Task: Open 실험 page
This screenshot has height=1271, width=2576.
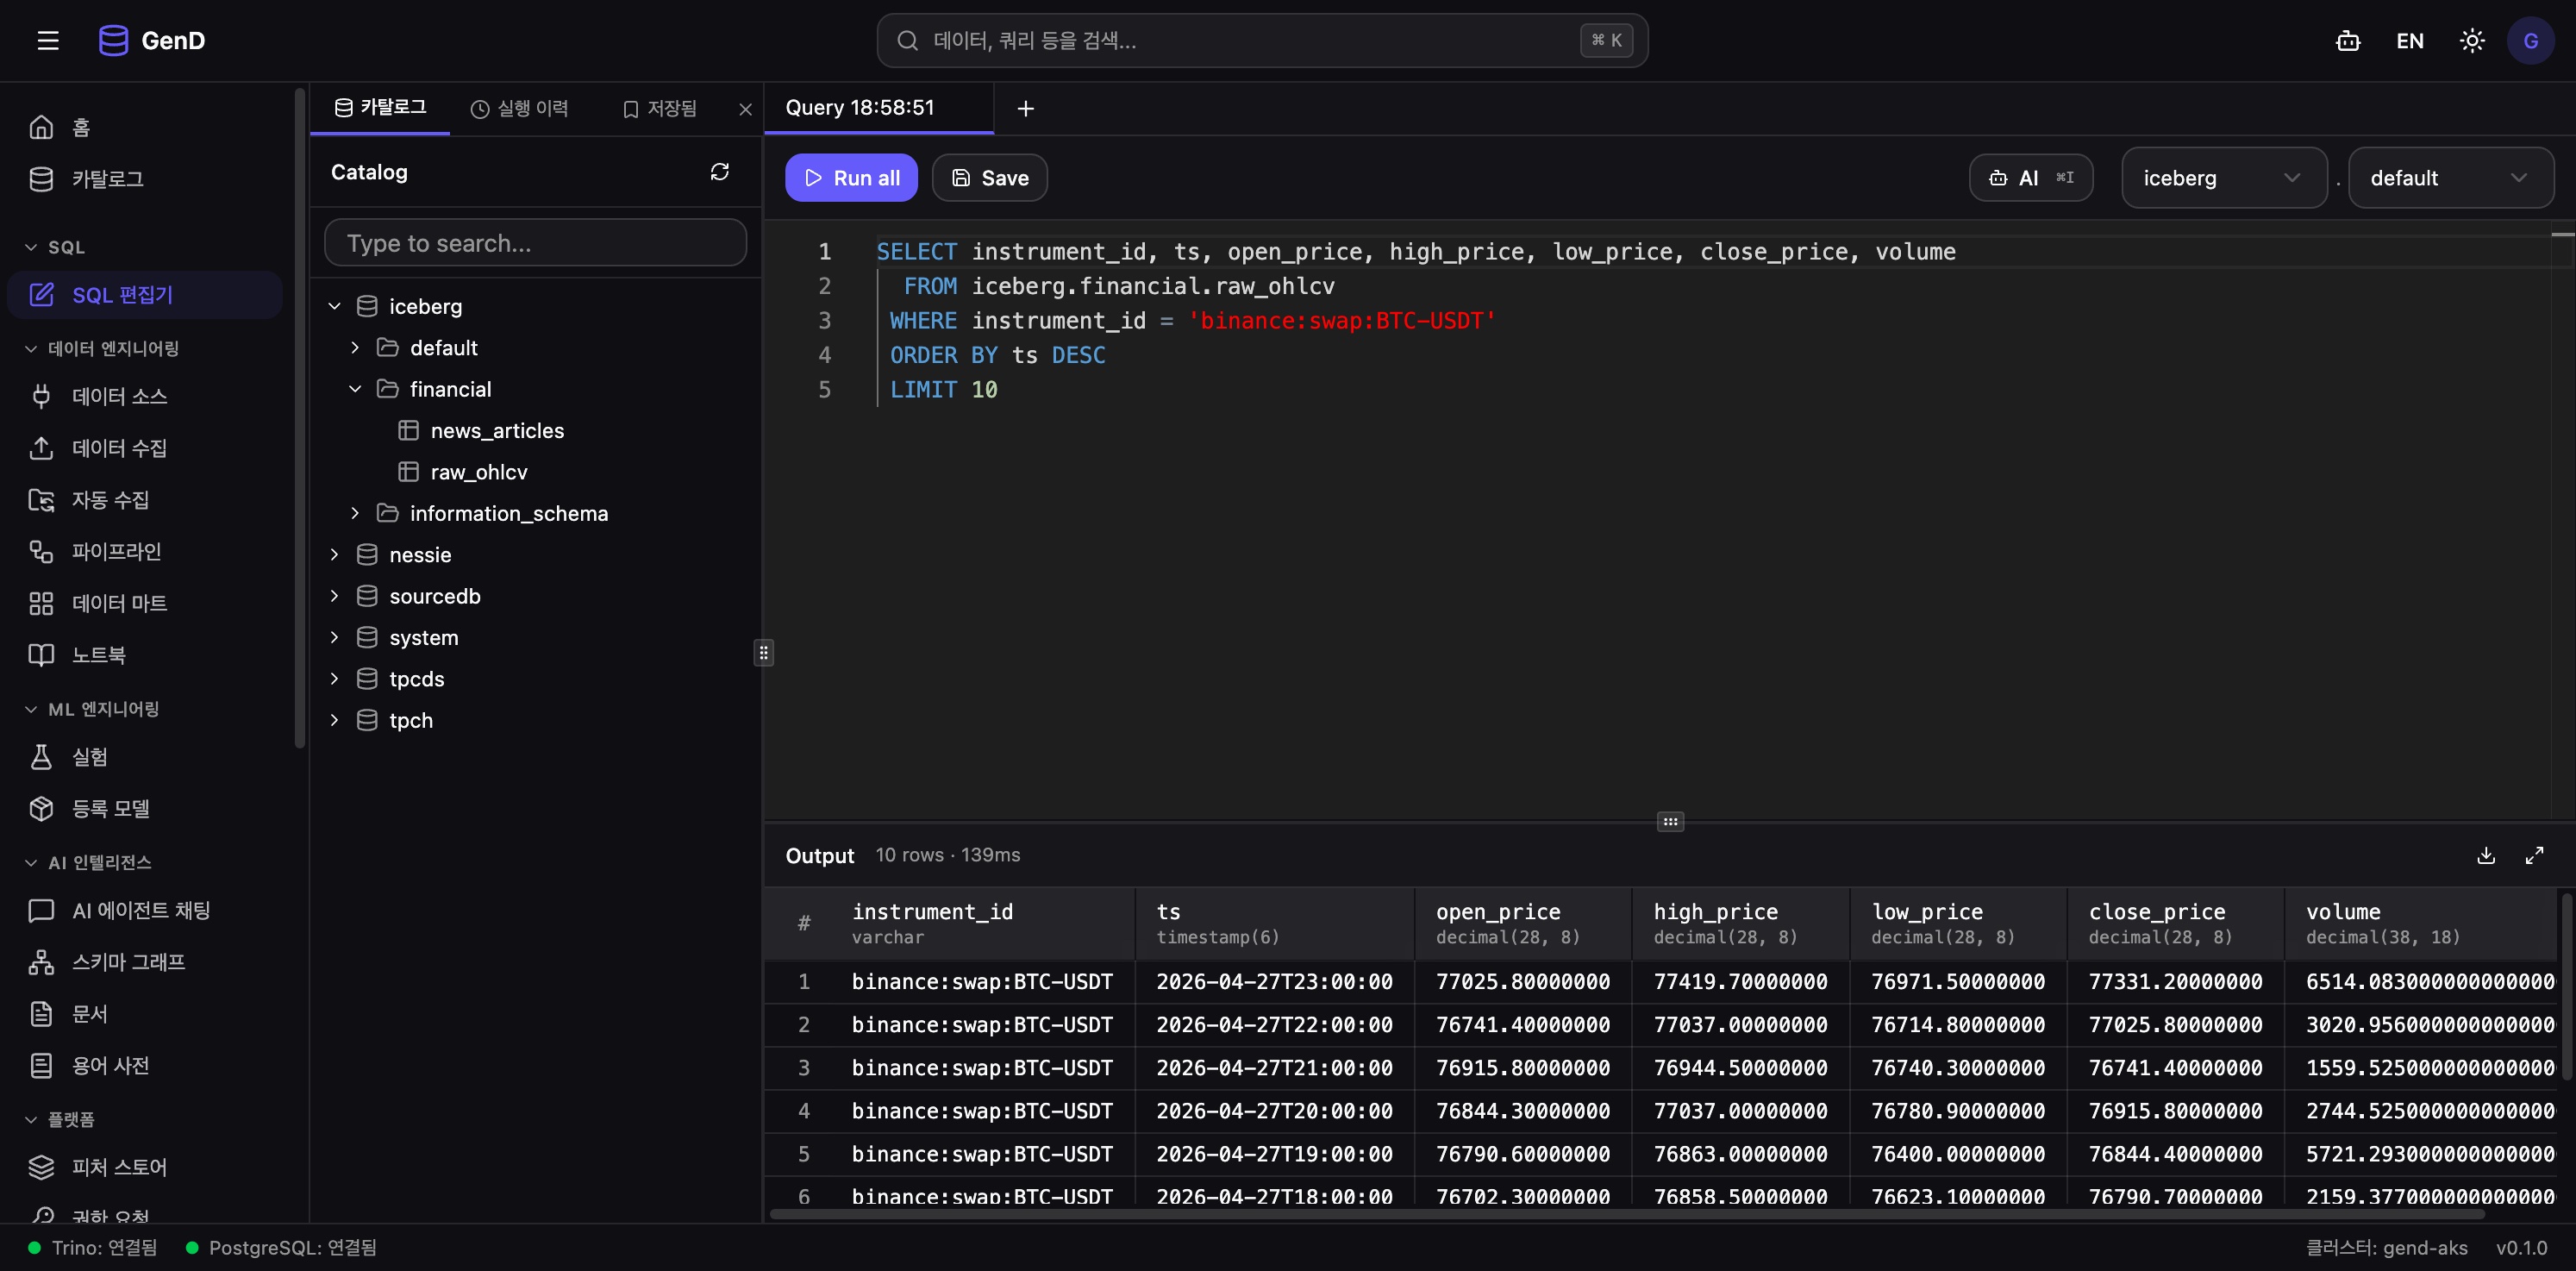Action: coord(144,756)
